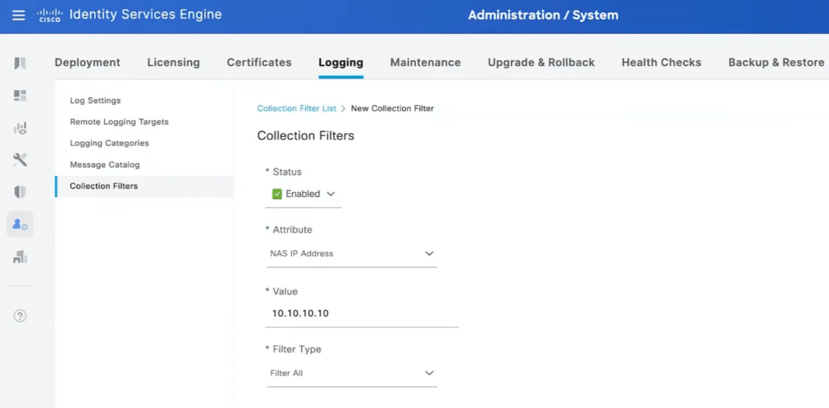829x408 pixels.
Task: Switch to the Certificates tab
Action: [259, 62]
